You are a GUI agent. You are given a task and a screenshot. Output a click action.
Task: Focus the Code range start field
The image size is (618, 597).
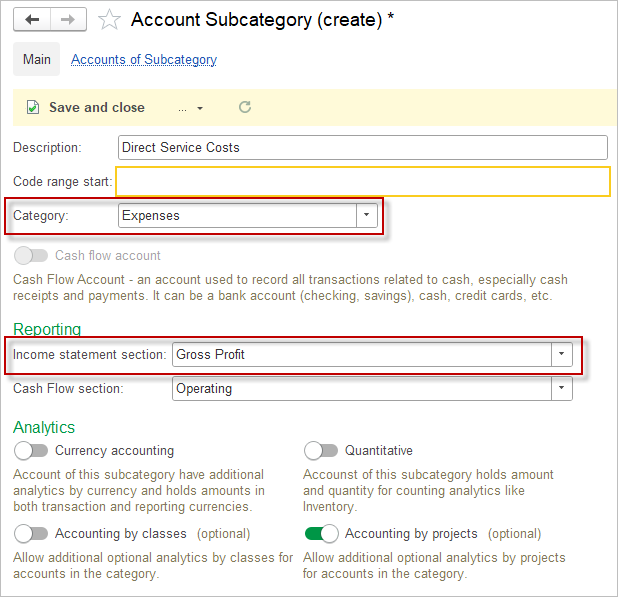click(x=362, y=181)
